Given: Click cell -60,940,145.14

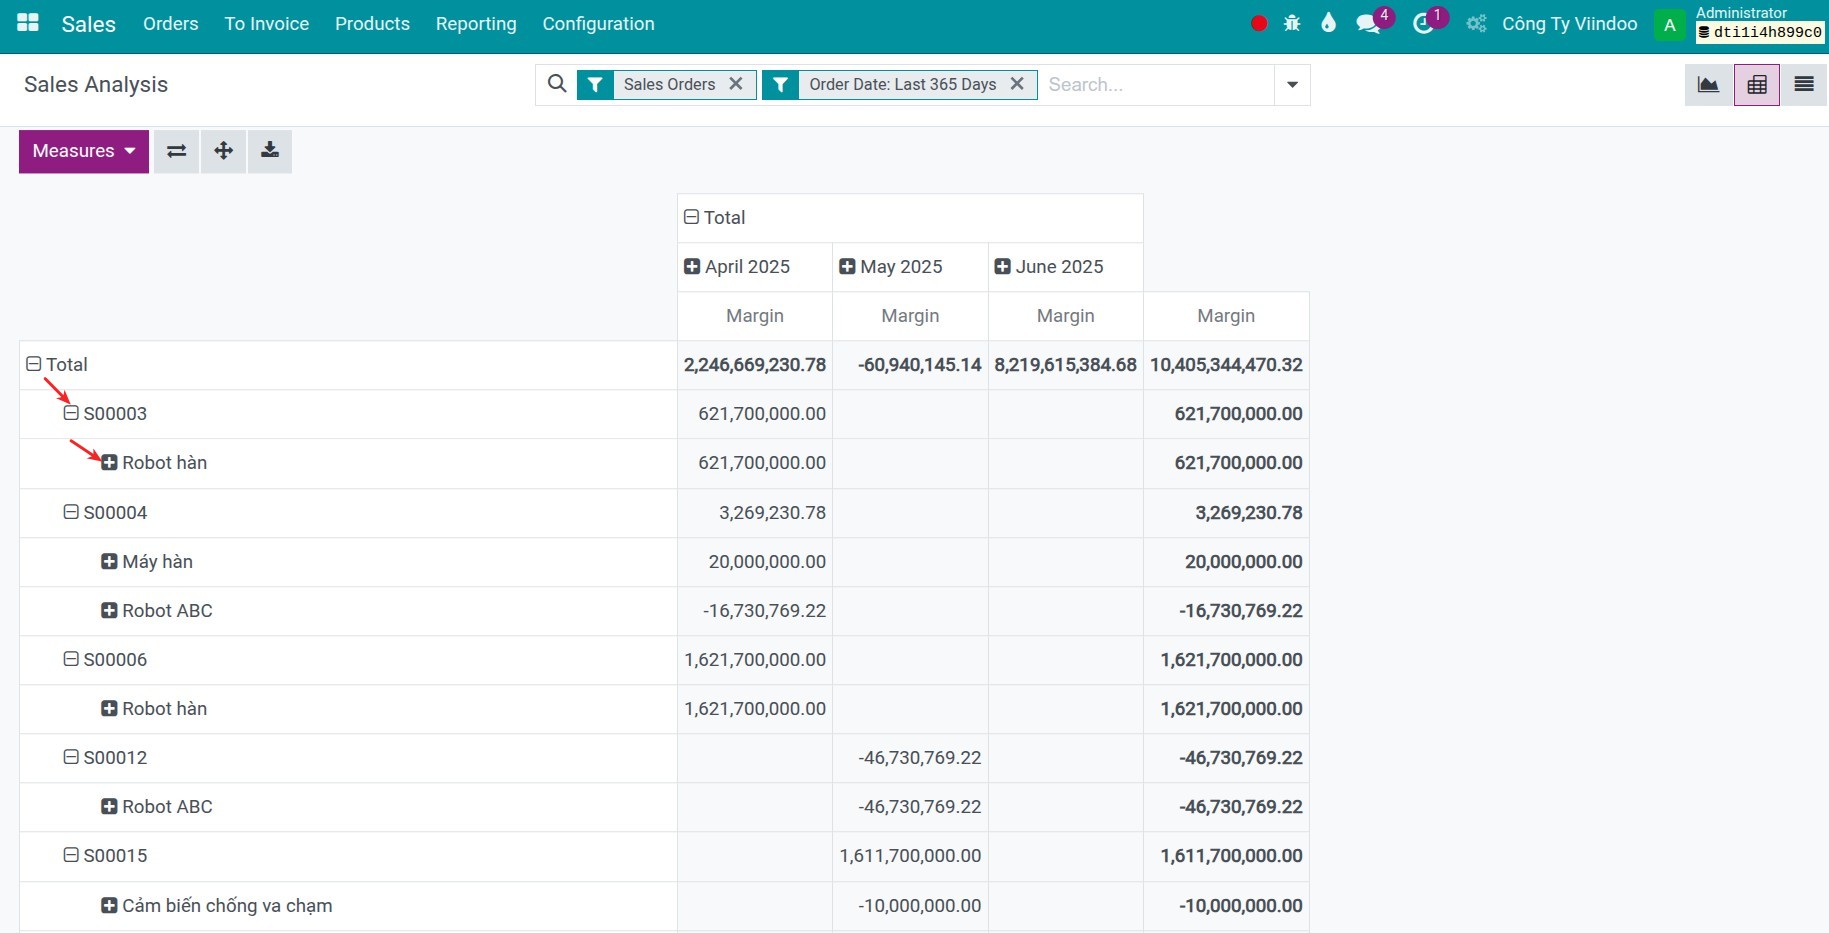Looking at the screenshot, I should pos(910,365).
